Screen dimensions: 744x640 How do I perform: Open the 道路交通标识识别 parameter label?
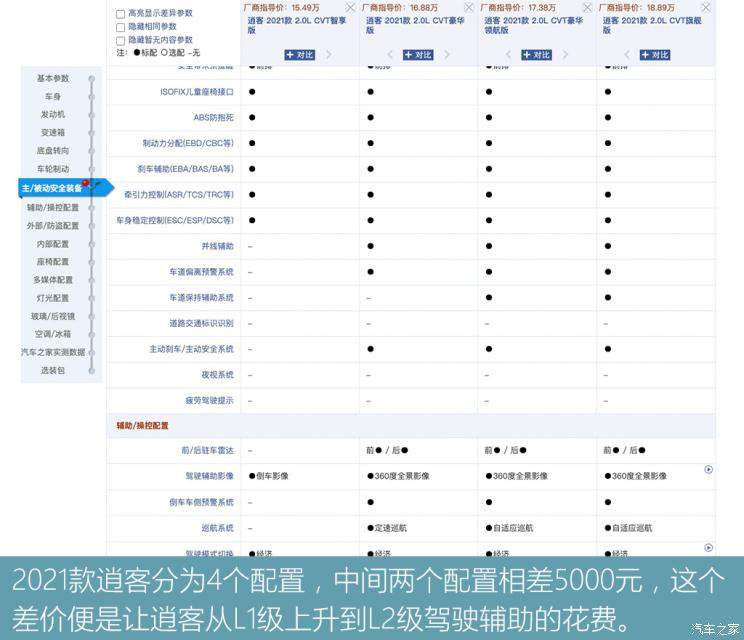(202, 323)
